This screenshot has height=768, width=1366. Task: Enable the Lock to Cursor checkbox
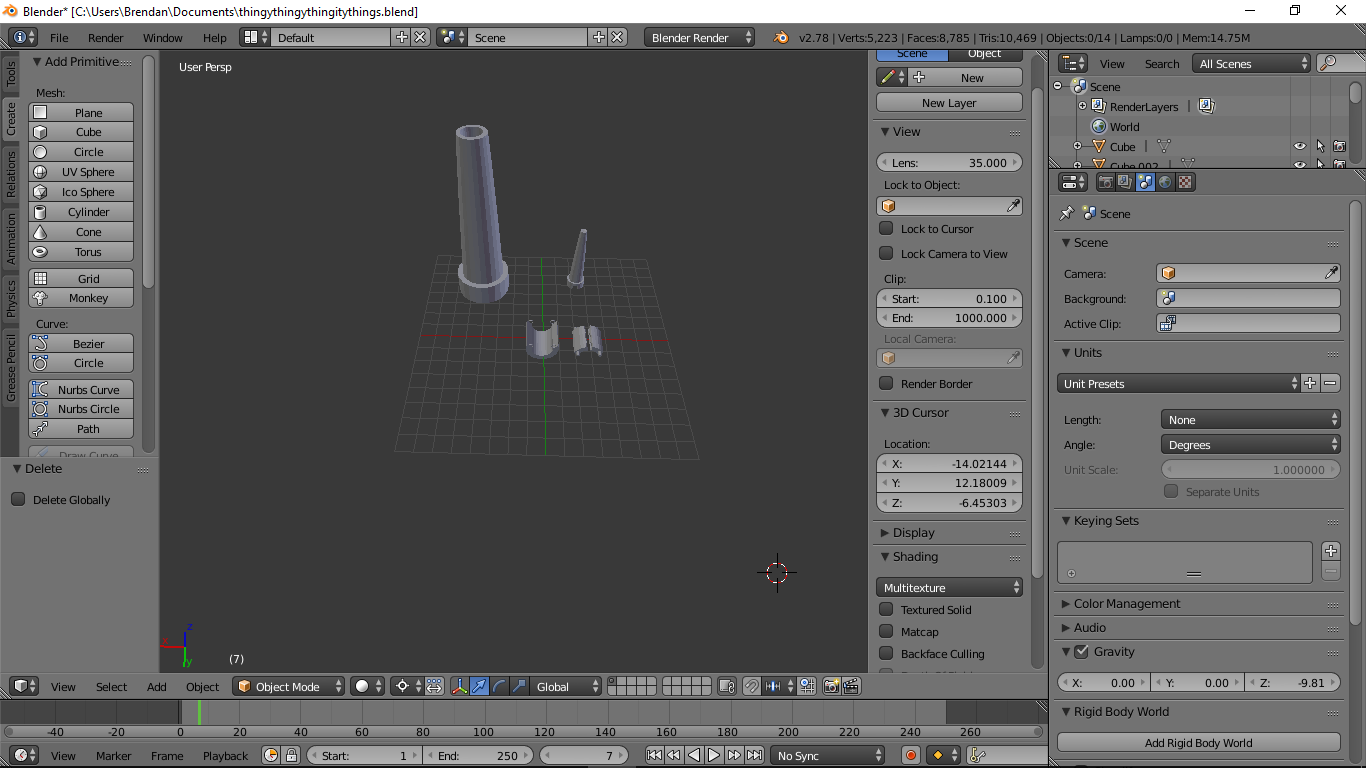pyautogui.click(x=886, y=228)
